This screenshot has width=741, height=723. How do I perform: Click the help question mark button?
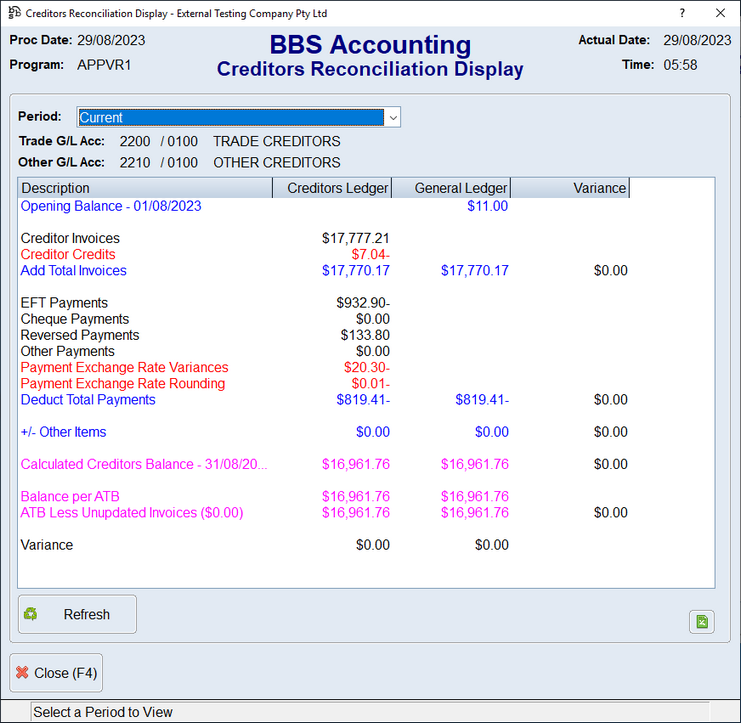(682, 13)
